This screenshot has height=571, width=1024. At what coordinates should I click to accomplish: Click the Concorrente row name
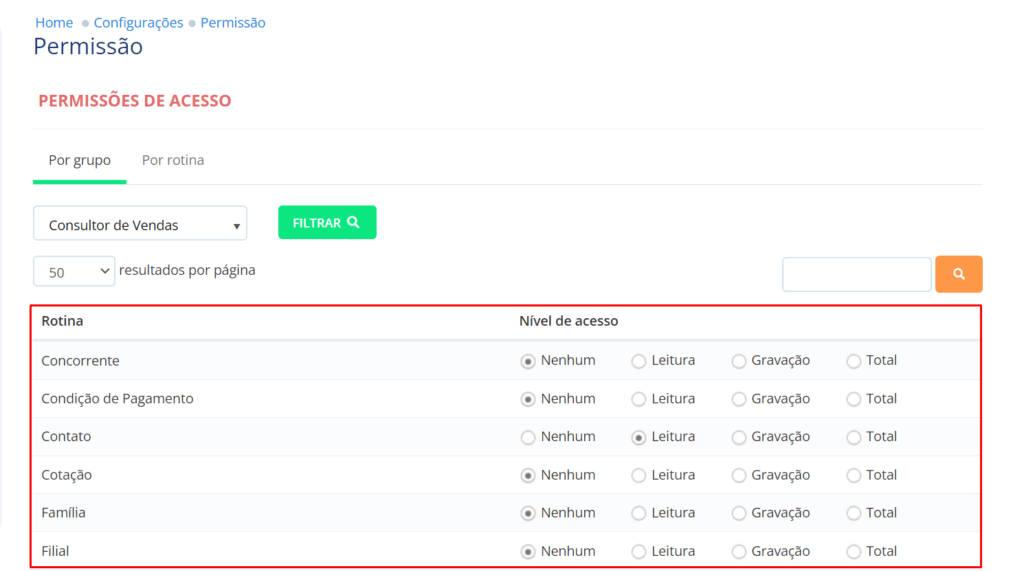[x=80, y=361]
